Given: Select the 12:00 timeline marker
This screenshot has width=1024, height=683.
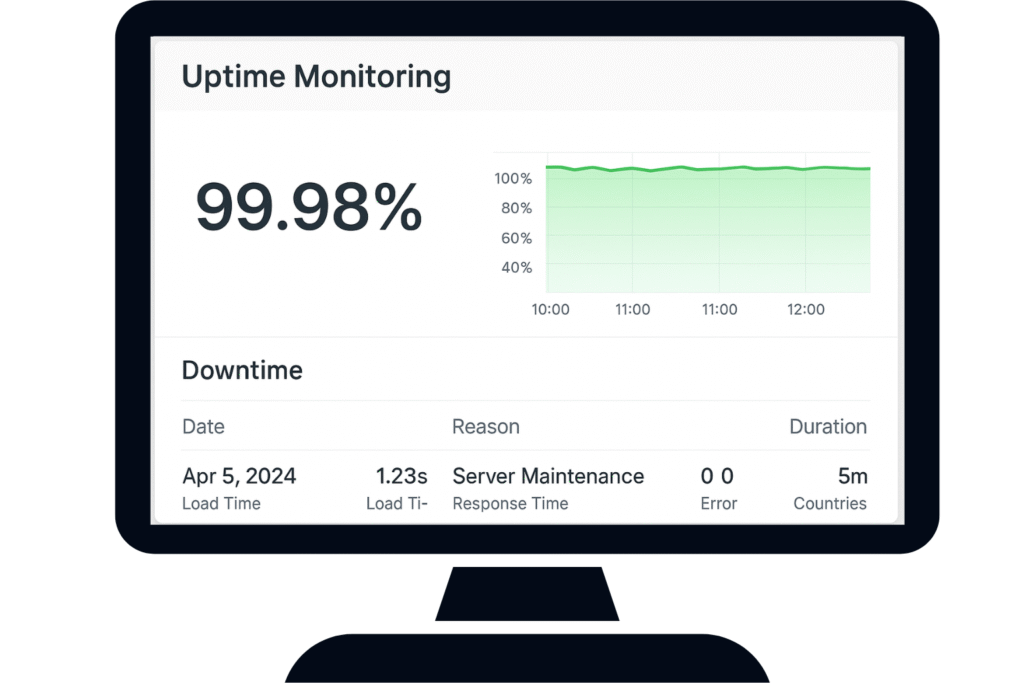Looking at the screenshot, I should 806,309.
